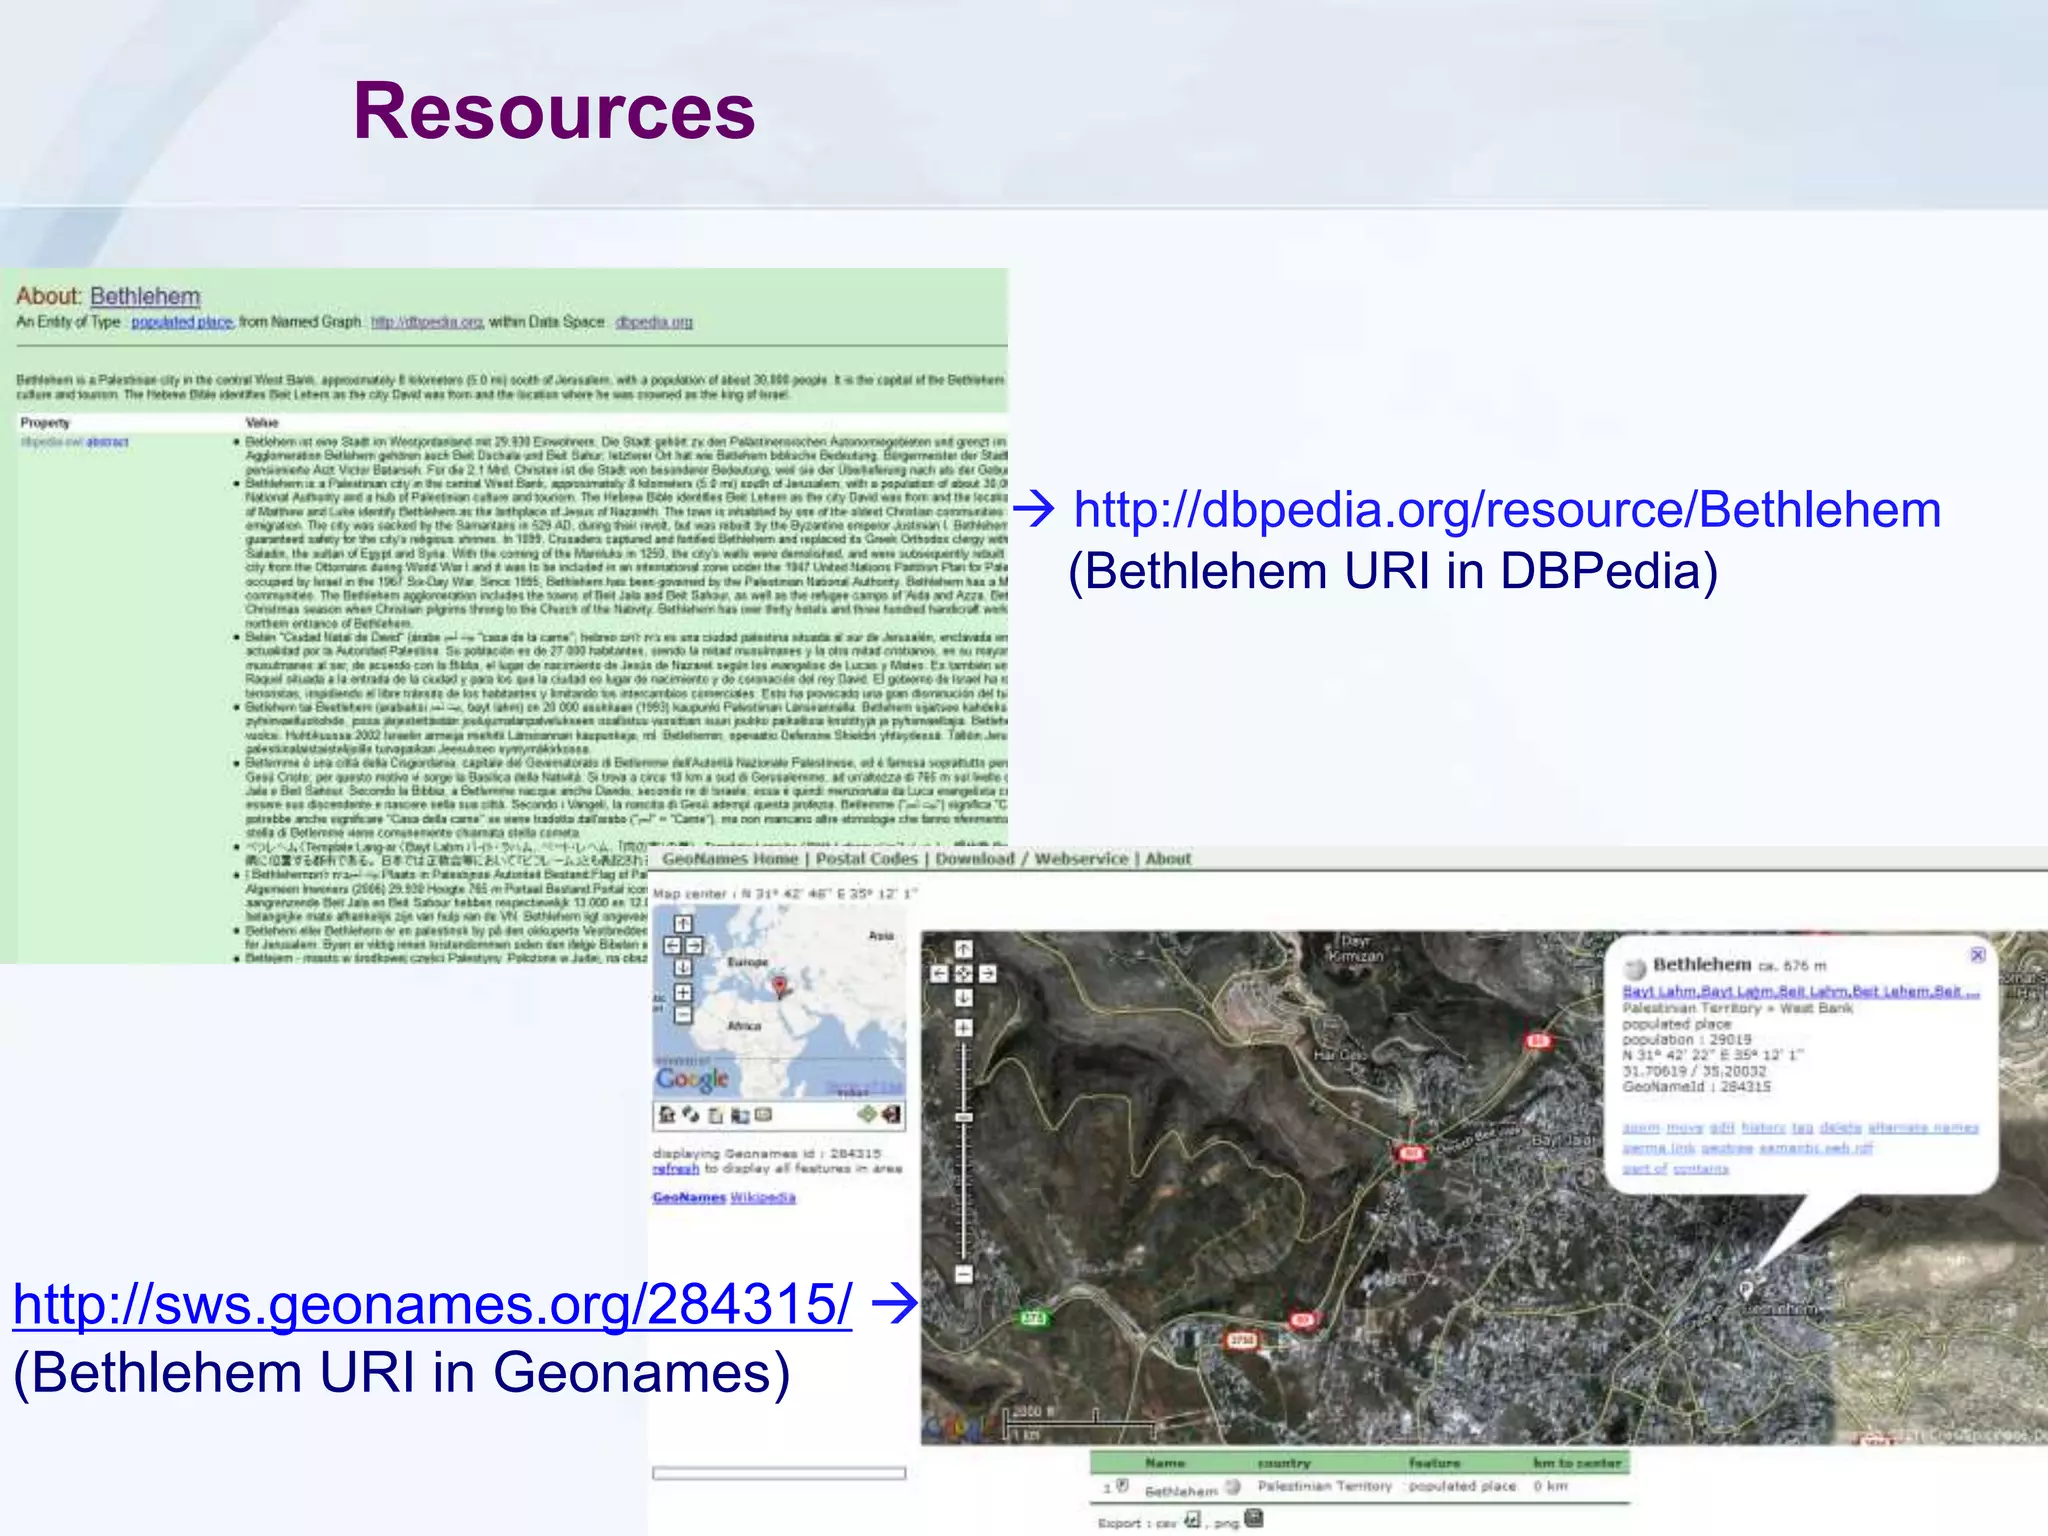Image resolution: width=2048 pixels, height=1536 pixels.
Task: Open About menu item on GeoNames
Action: [x=1168, y=858]
